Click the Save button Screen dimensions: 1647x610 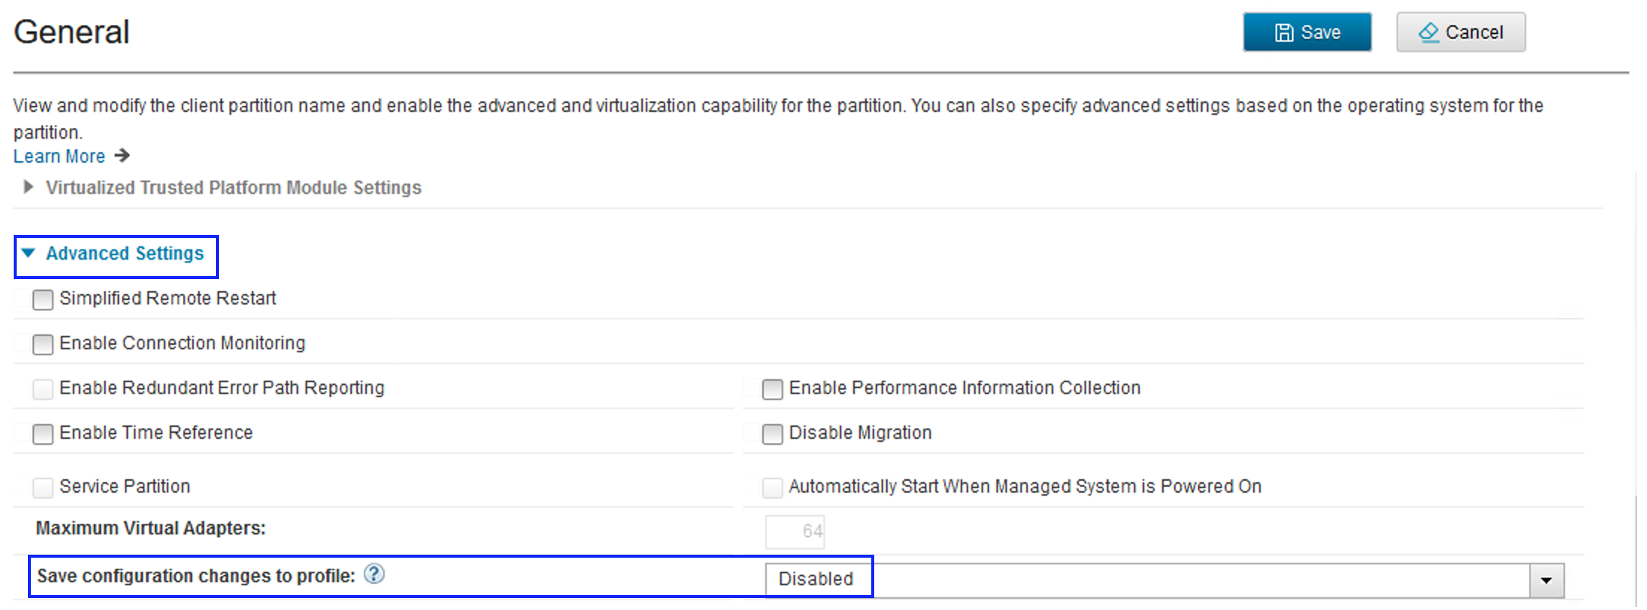(x=1306, y=32)
